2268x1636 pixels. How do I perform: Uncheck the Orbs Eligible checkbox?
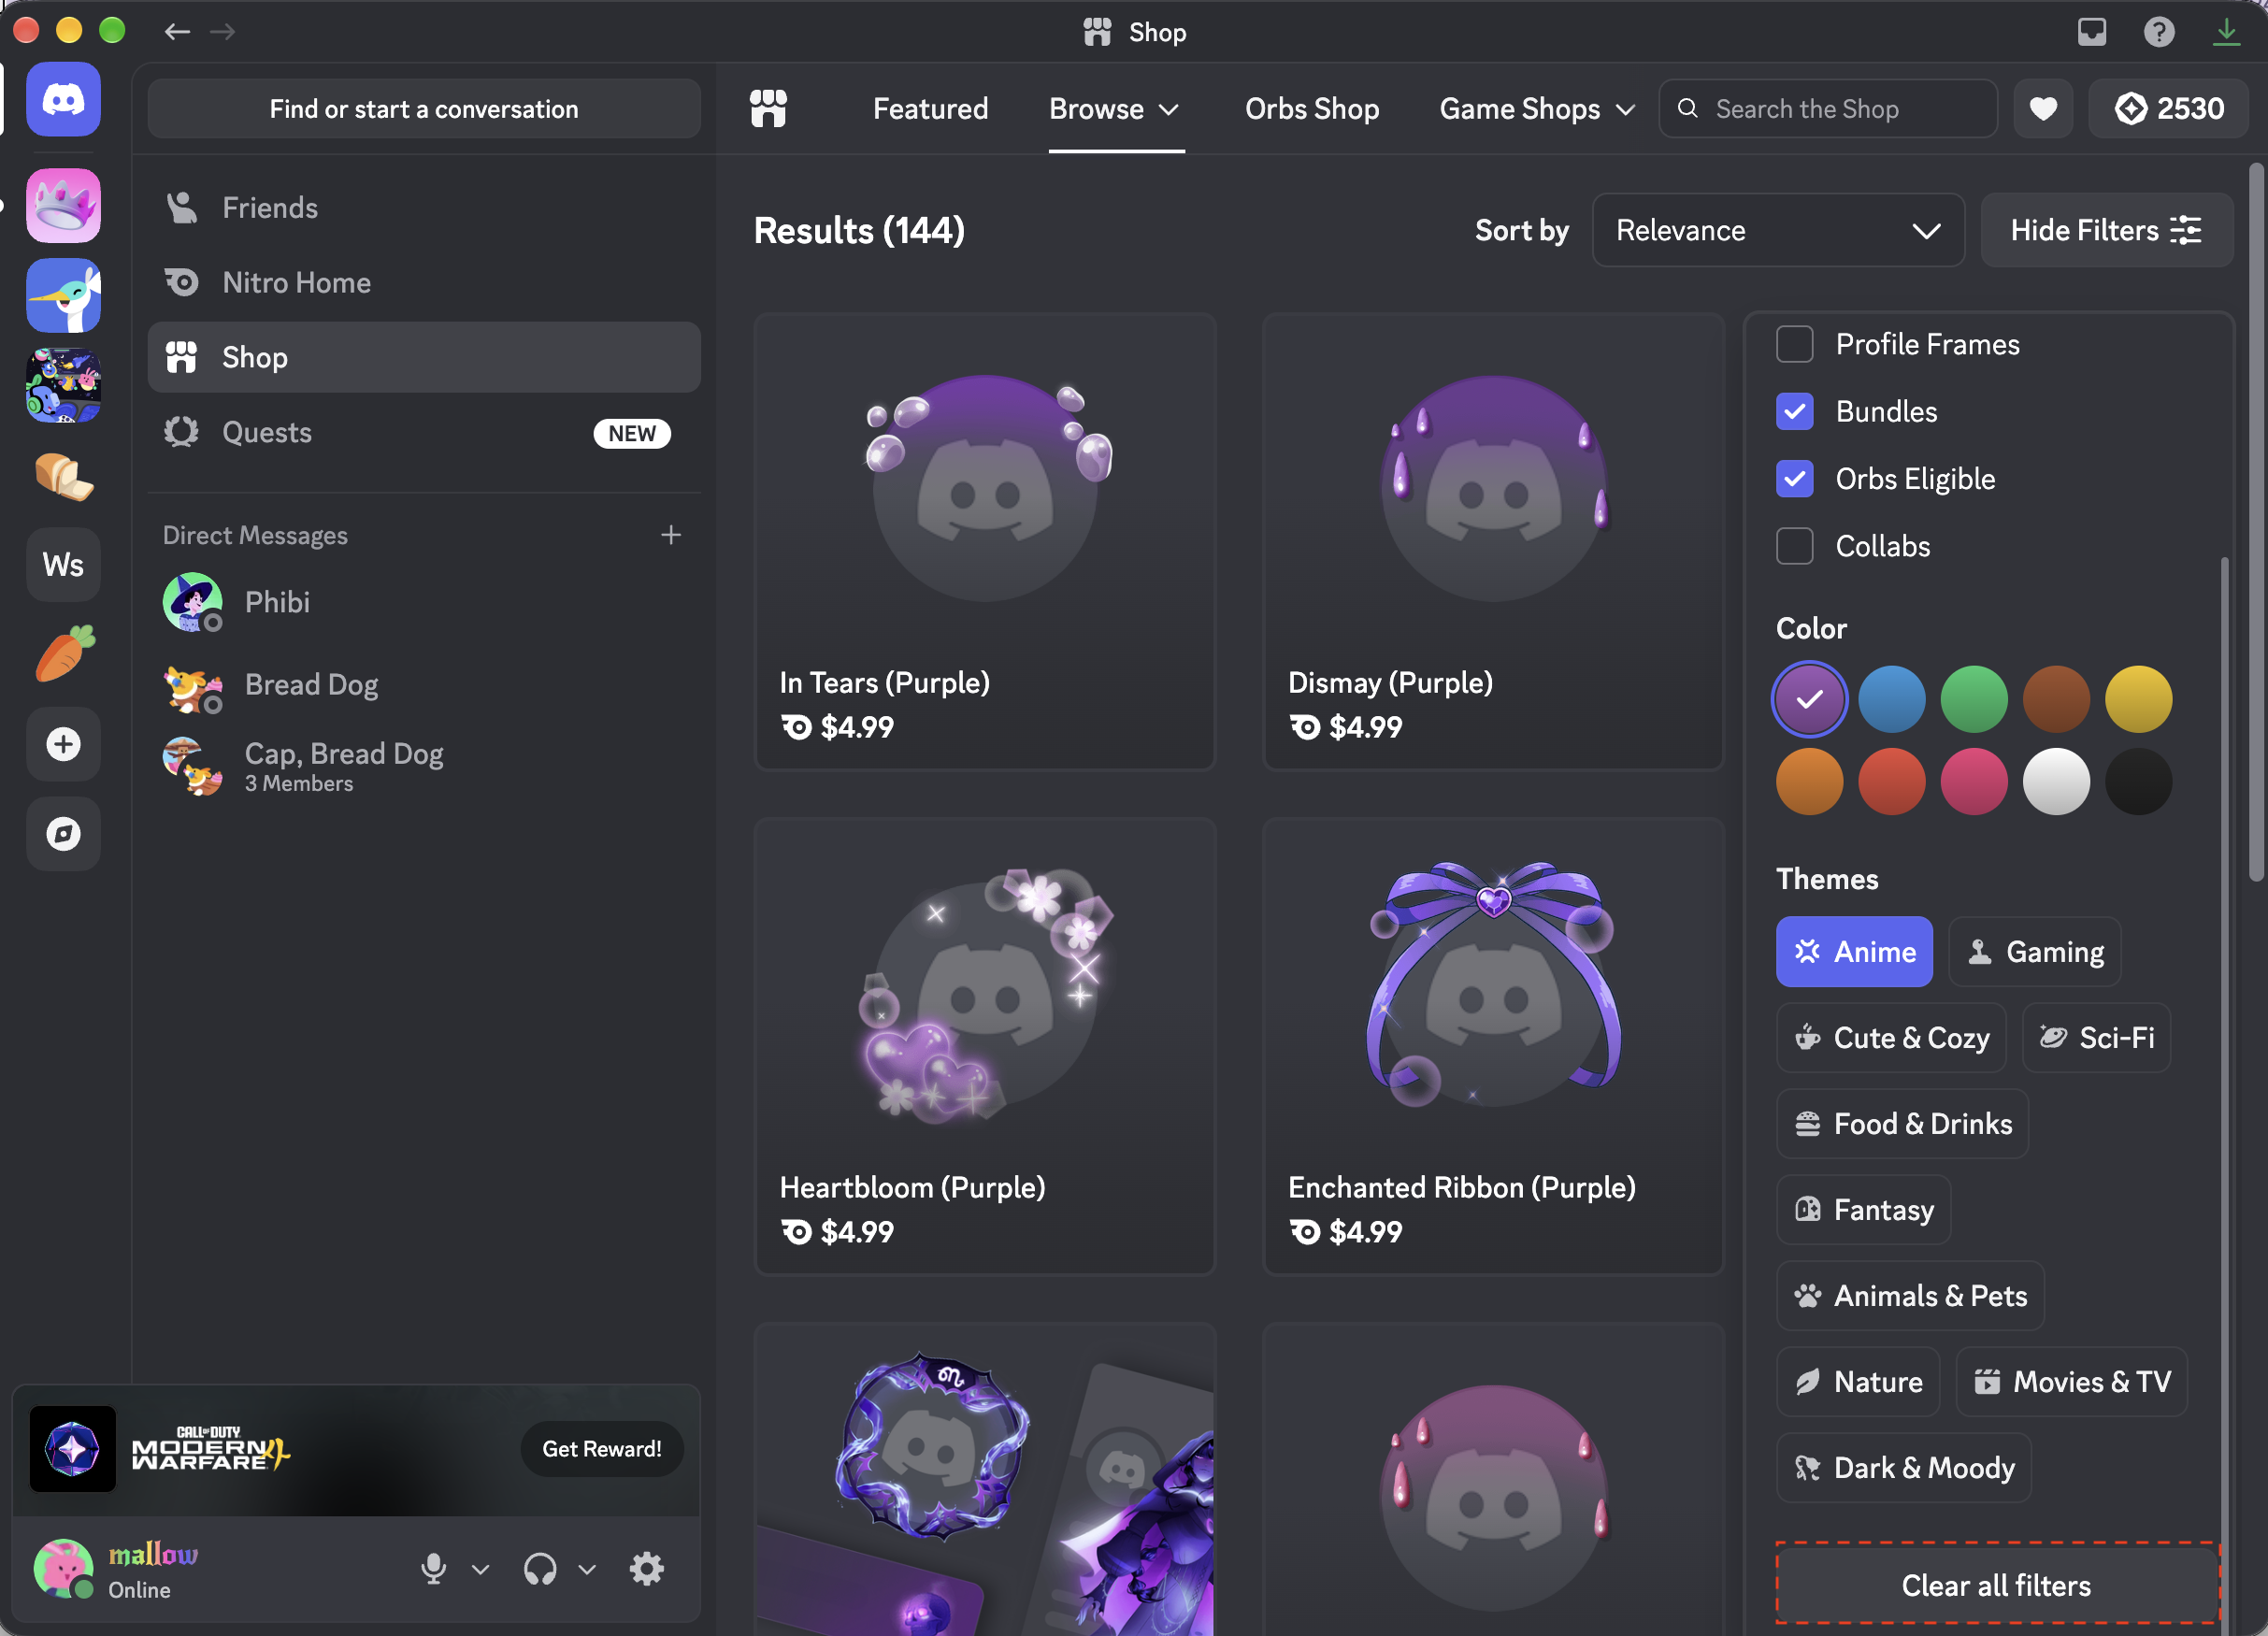click(x=1795, y=479)
